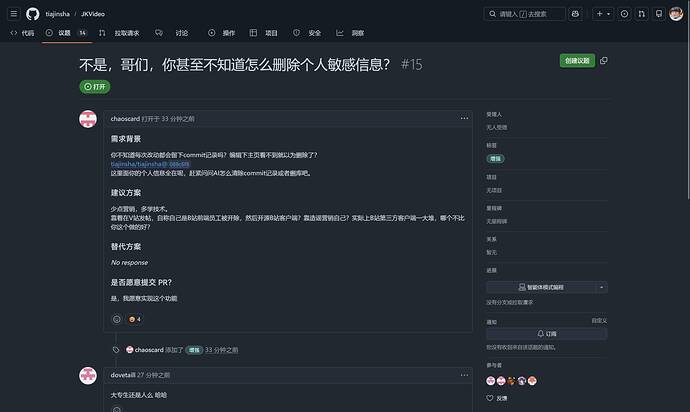Click the issue number #15

[411, 65]
